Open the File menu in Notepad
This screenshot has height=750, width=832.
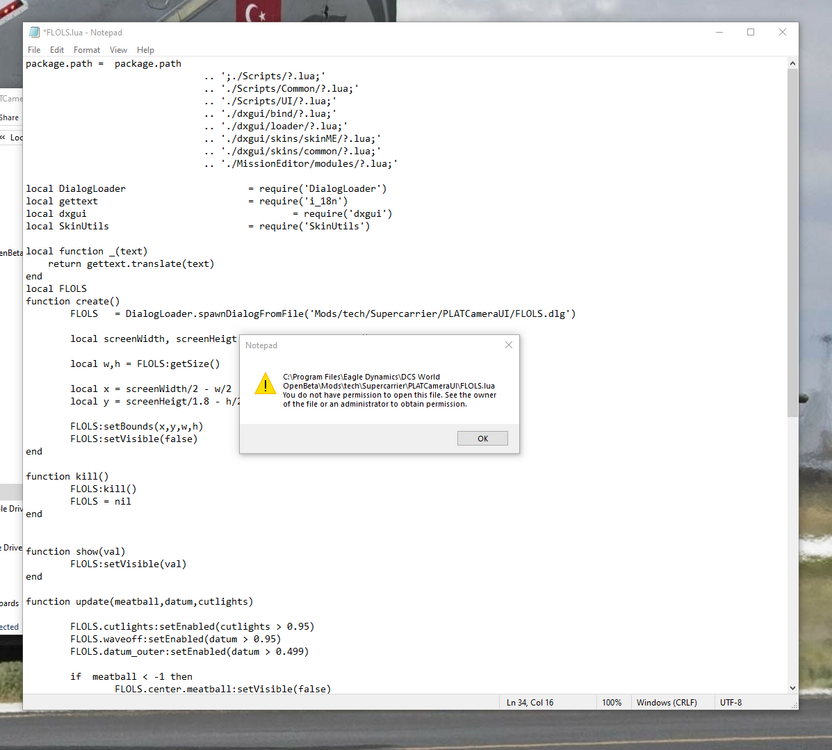coord(34,50)
